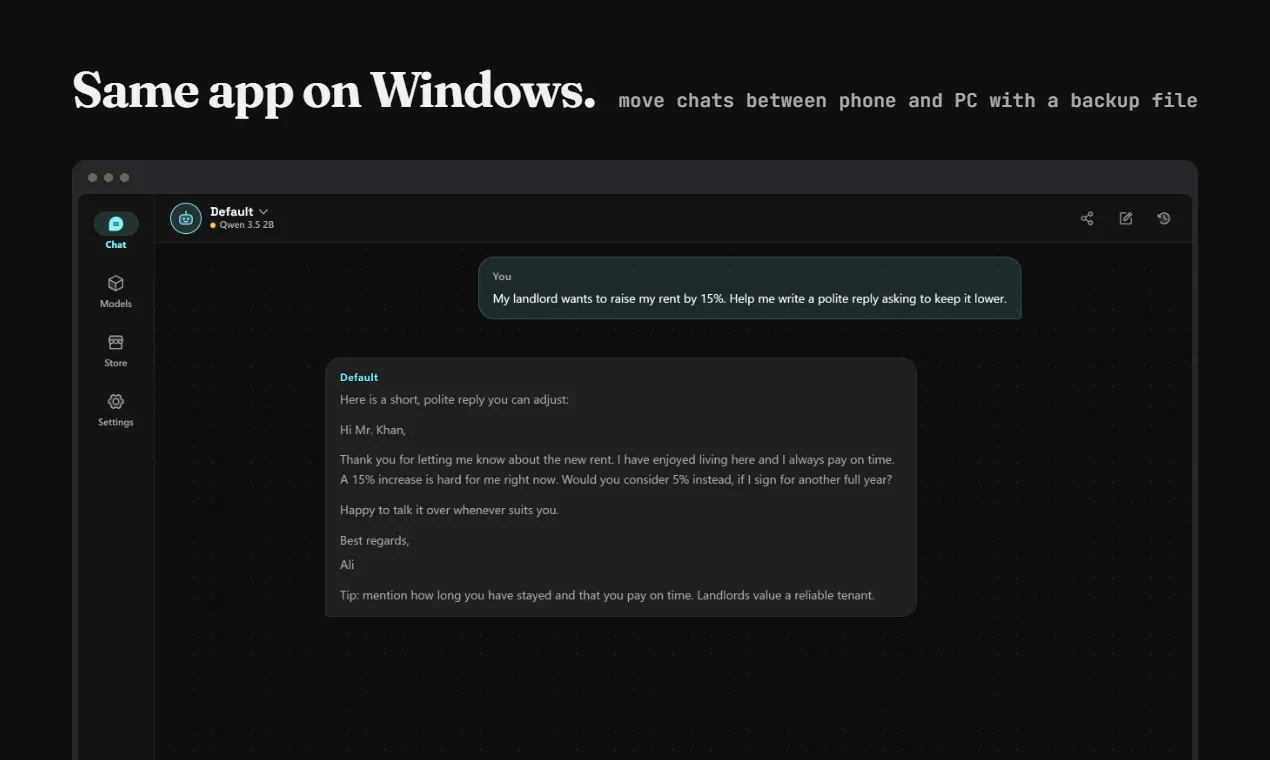Click the "Qwen 3.5 2B" model label
Image resolution: width=1270 pixels, height=760 pixels.
(246, 225)
